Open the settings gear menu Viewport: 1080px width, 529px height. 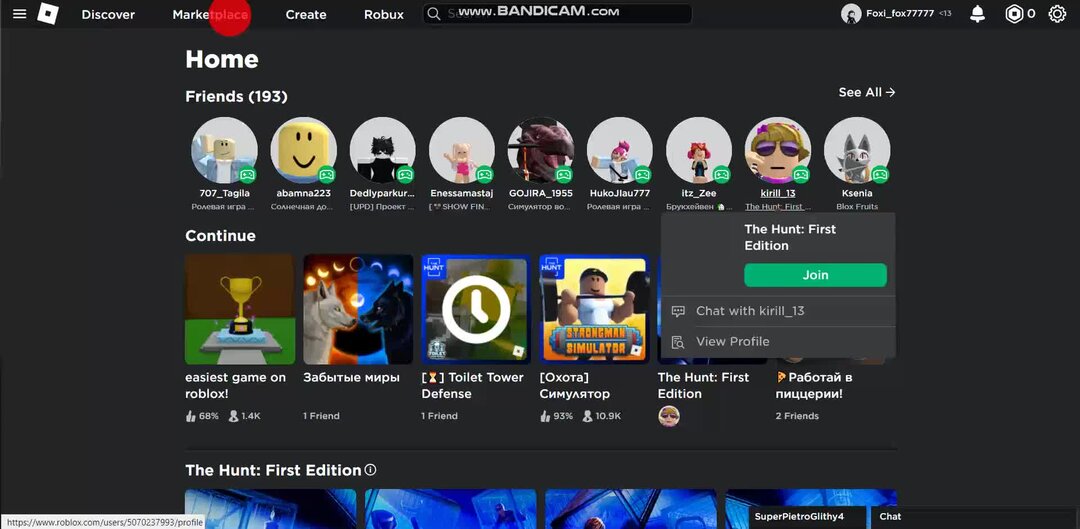coord(1057,14)
